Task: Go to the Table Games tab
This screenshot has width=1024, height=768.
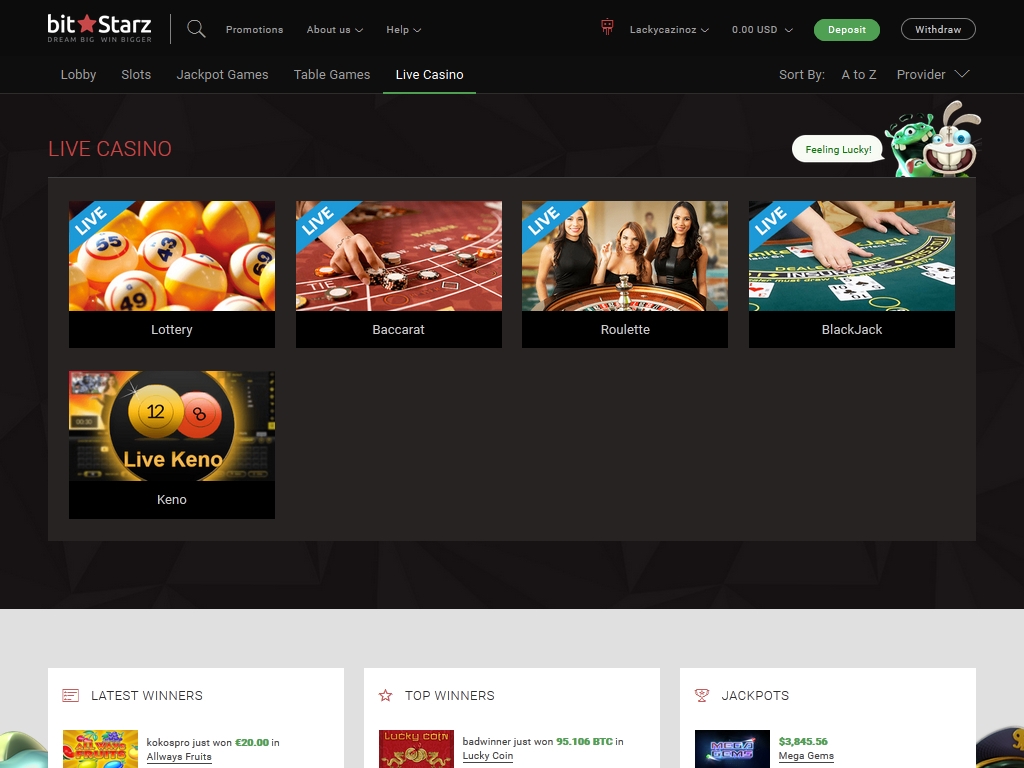Action: tap(332, 74)
